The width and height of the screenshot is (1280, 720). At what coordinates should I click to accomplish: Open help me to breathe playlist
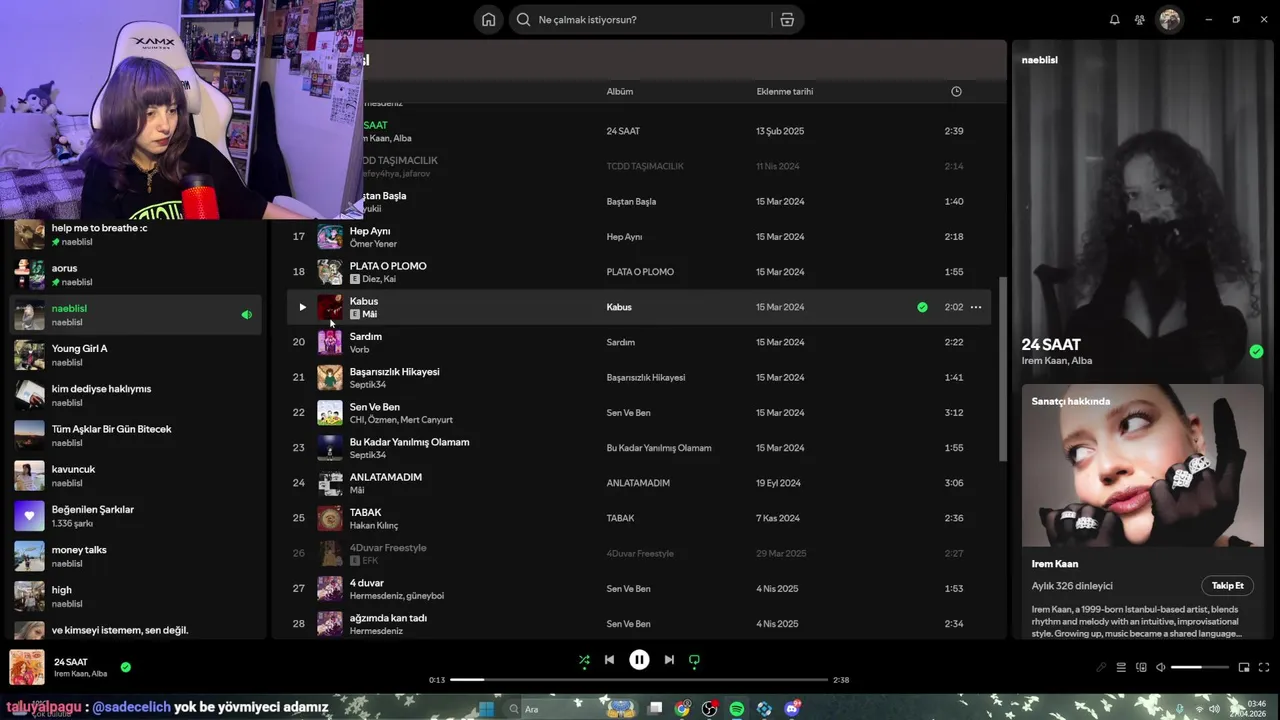pyautogui.click(x=136, y=234)
